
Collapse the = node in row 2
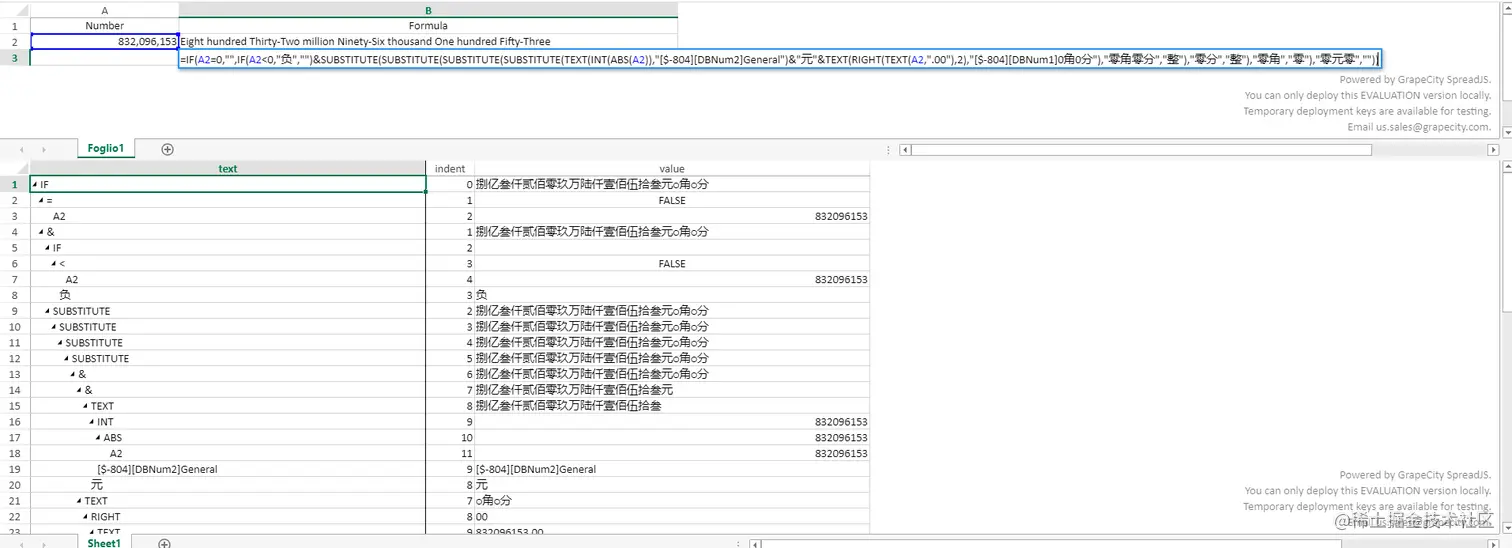41,201
